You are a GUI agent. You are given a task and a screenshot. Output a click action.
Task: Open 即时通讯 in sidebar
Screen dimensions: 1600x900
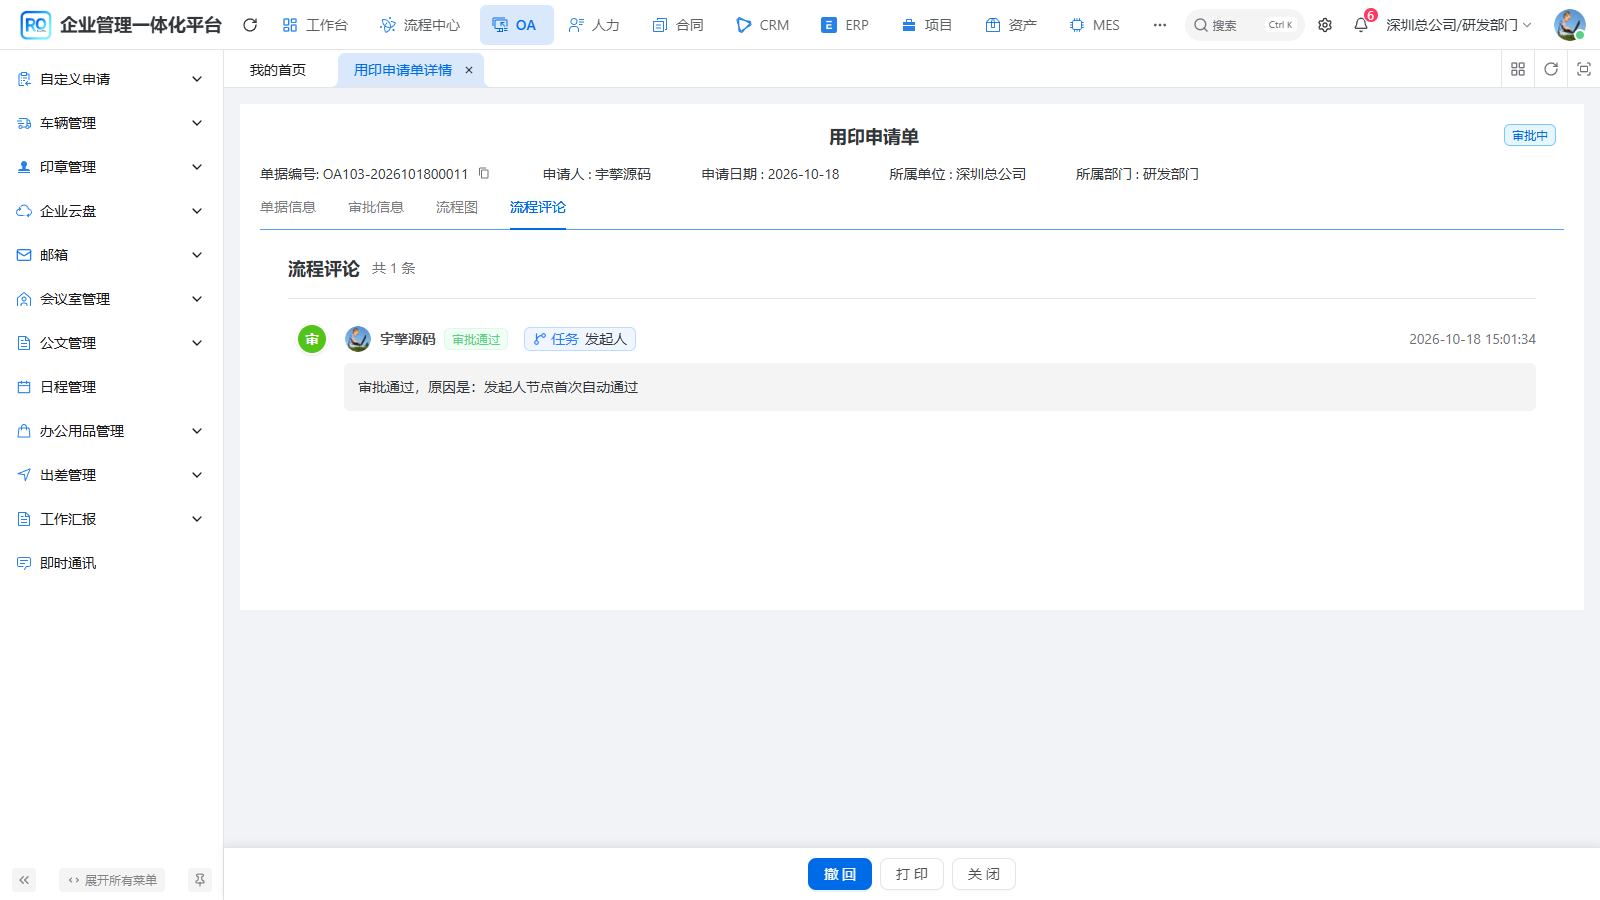[x=111, y=563]
